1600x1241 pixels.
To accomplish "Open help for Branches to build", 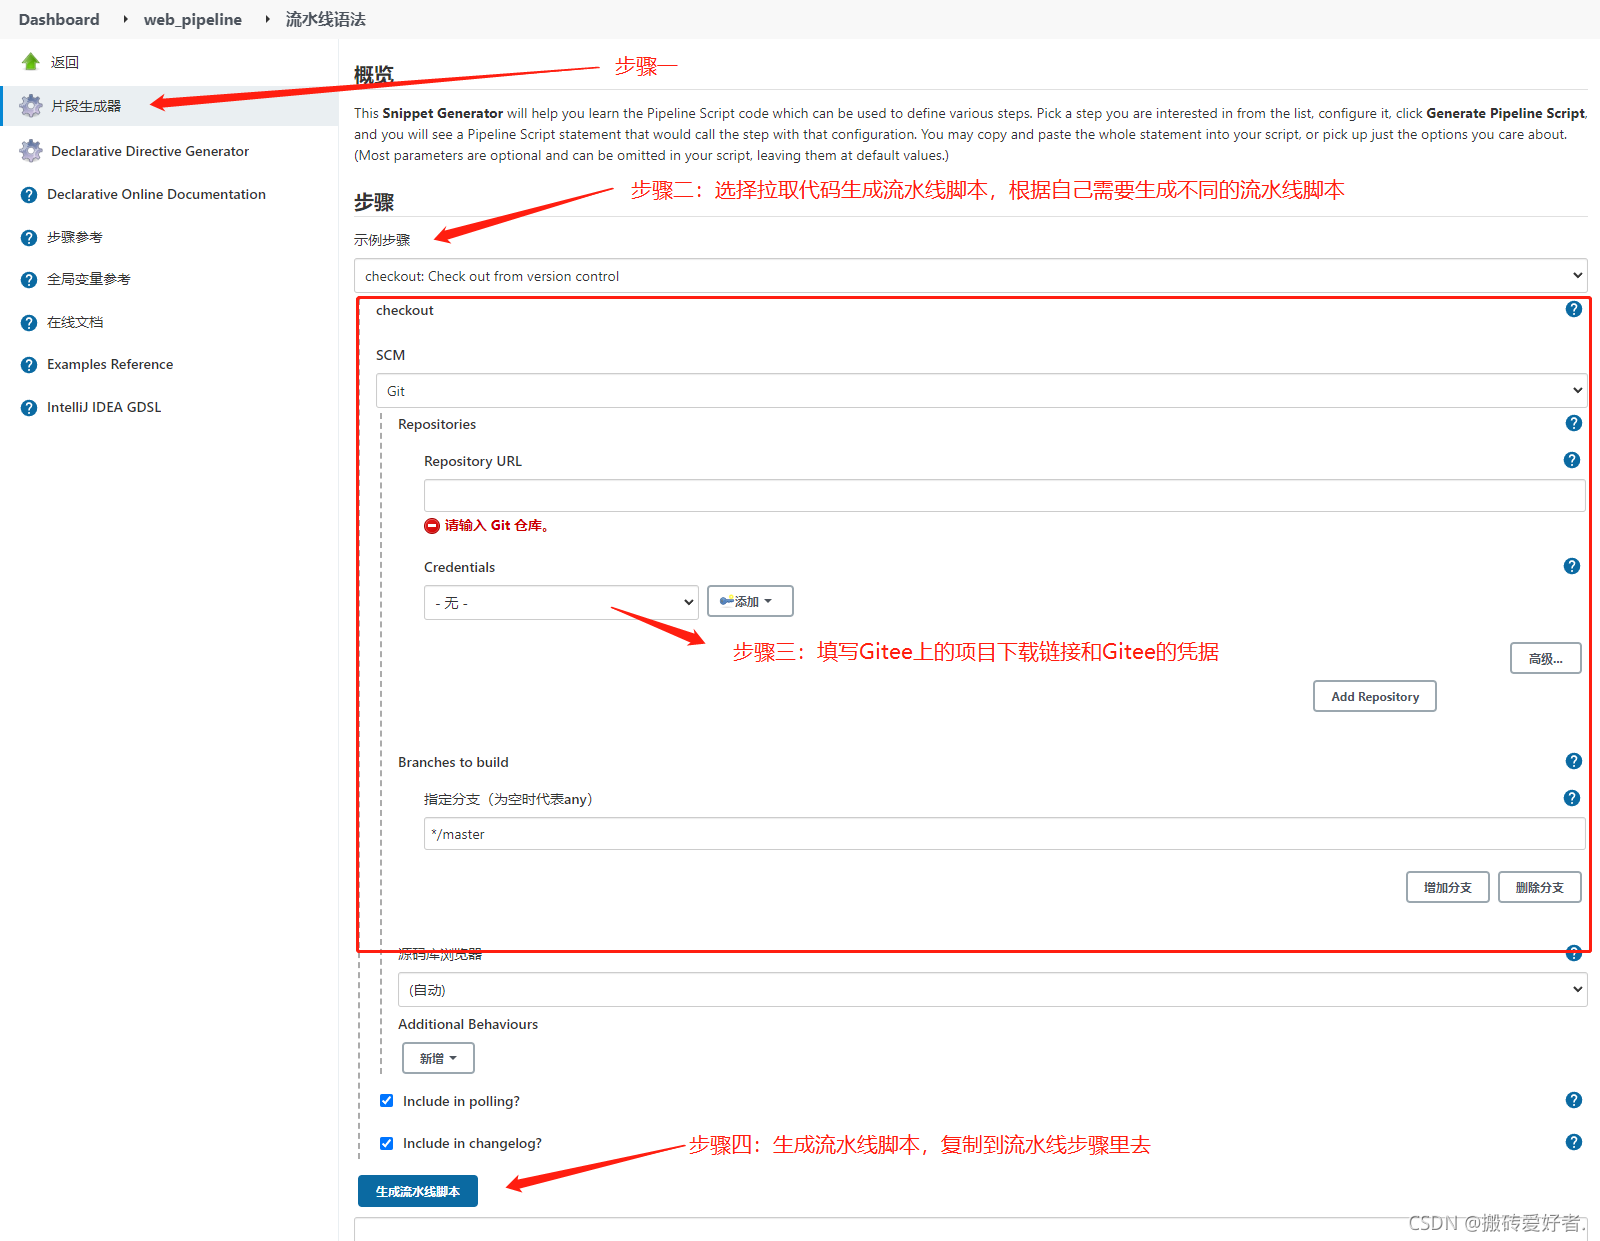I will coord(1574,761).
